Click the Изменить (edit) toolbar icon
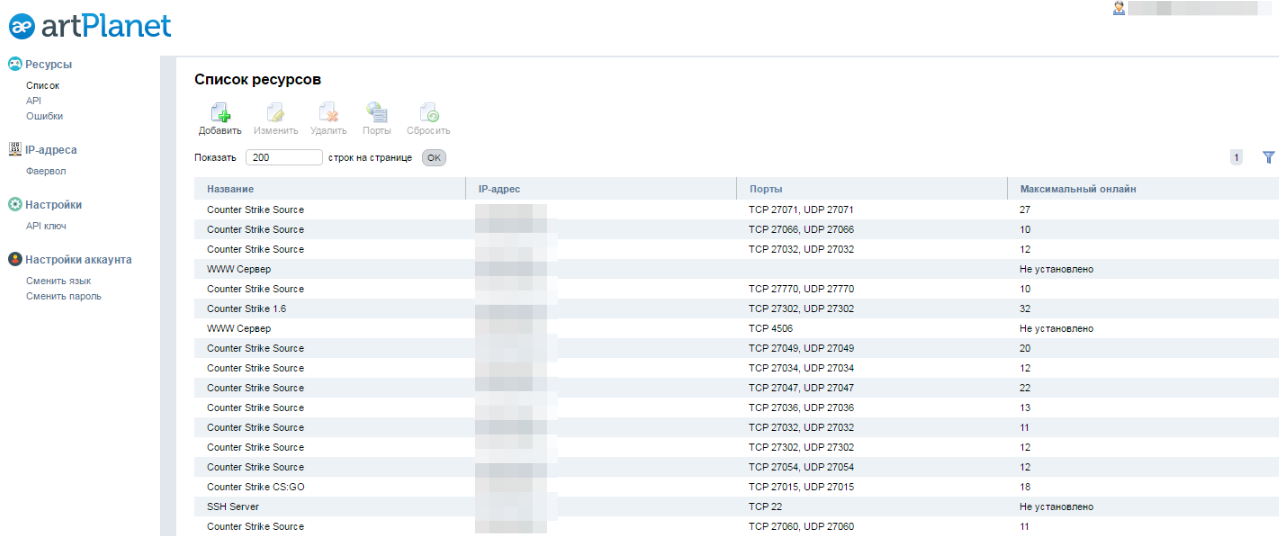Viewport: 1279px width, 536px height. [x=275, y=113]
